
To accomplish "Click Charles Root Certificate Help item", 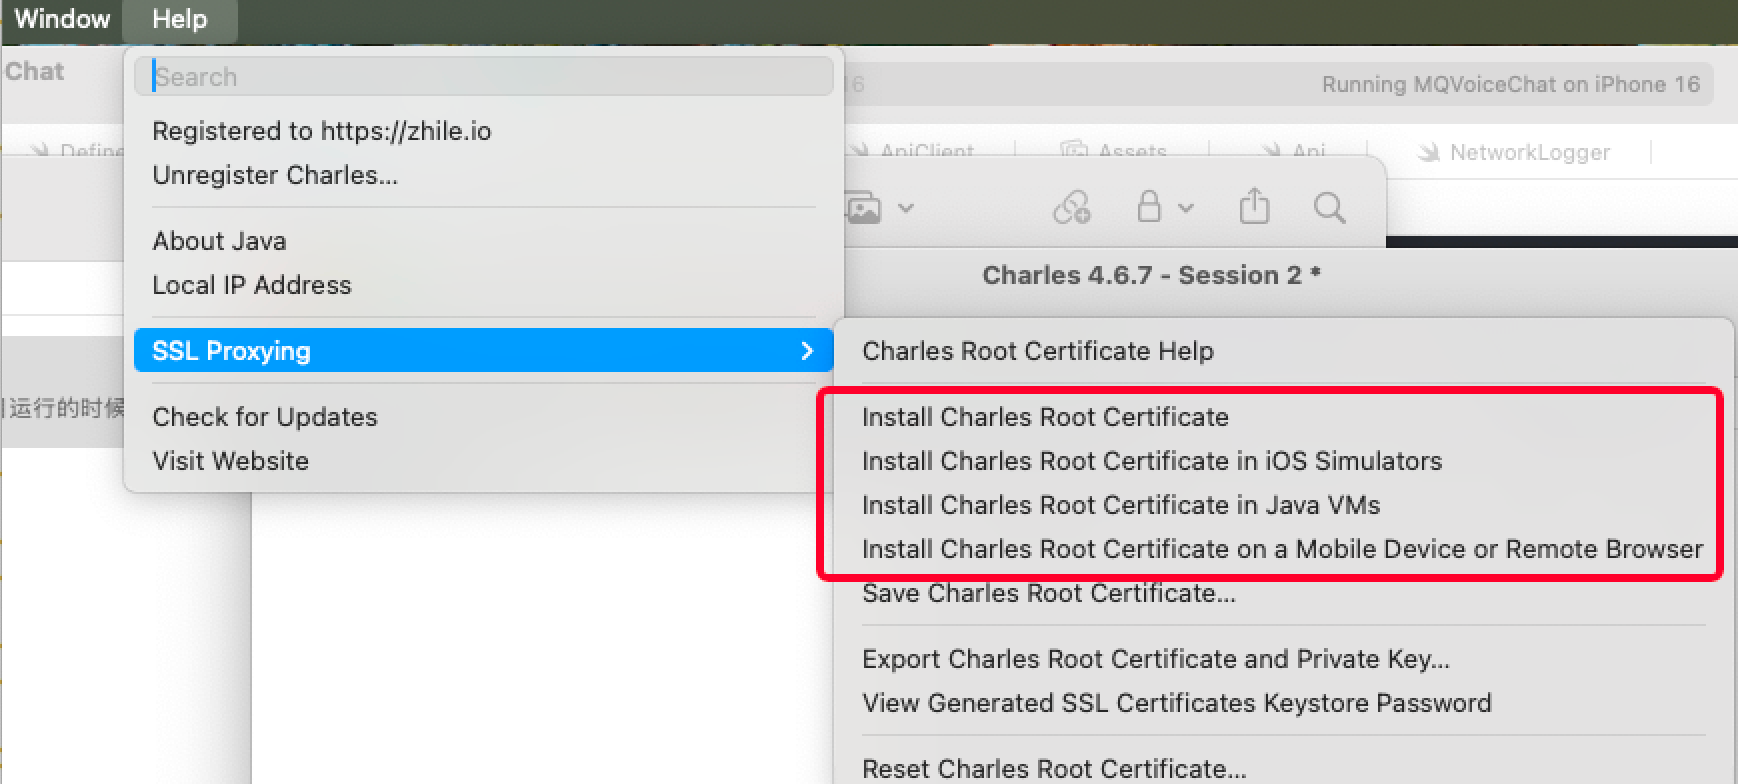I will 1037,351.
